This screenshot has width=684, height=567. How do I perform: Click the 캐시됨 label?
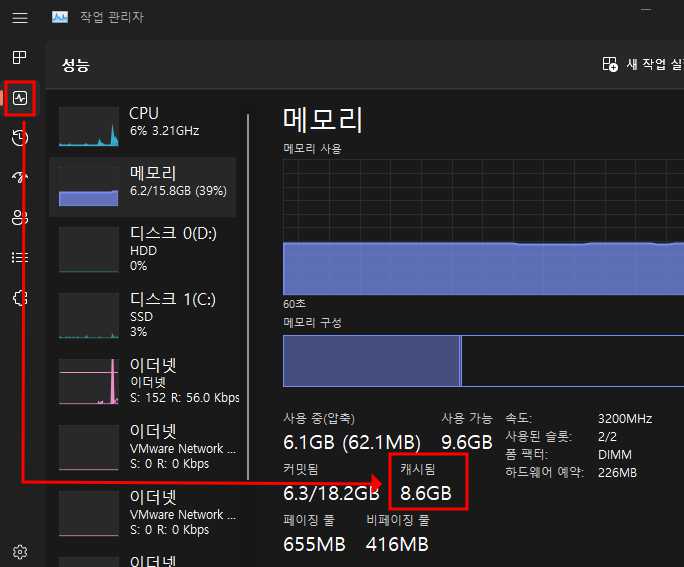(418, 469)
